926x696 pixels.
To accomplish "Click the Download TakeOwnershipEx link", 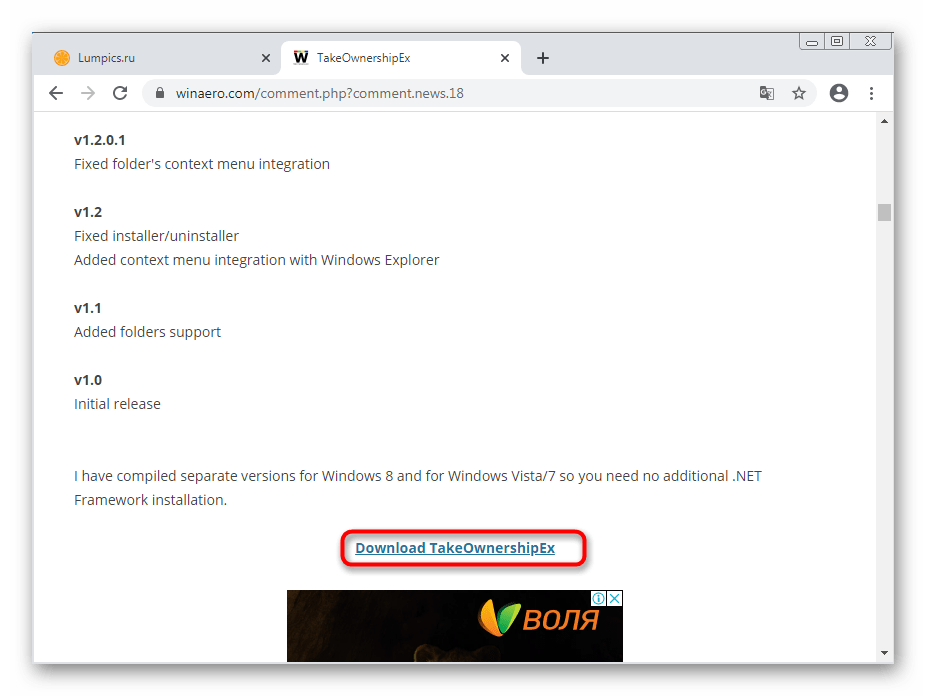I will [455, 548].
